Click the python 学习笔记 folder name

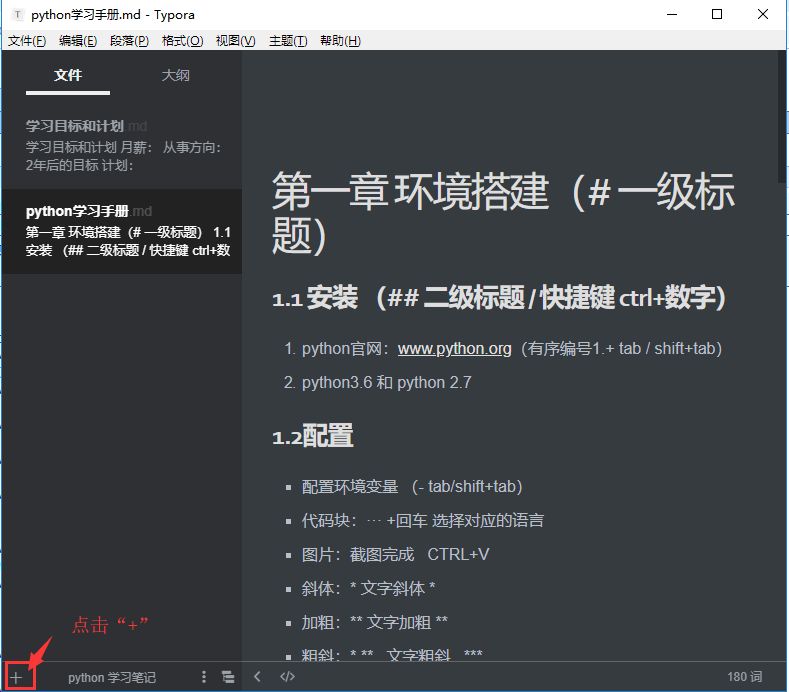tap(112, 677)
